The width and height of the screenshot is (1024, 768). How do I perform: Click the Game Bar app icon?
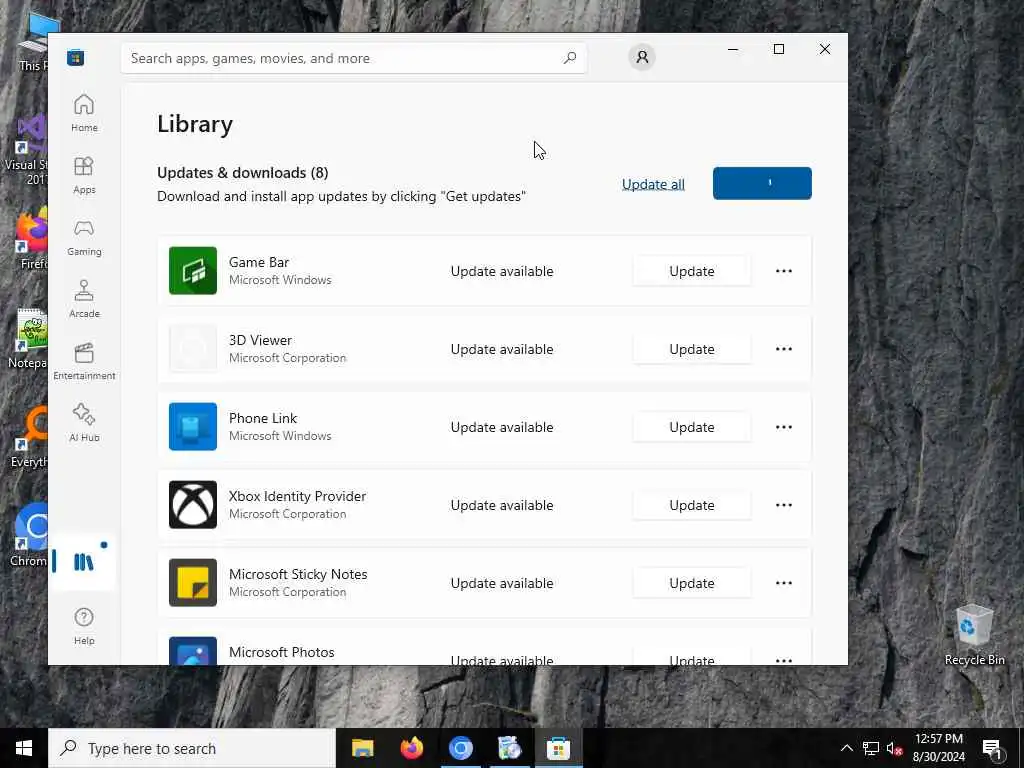[x=193, y=270]
